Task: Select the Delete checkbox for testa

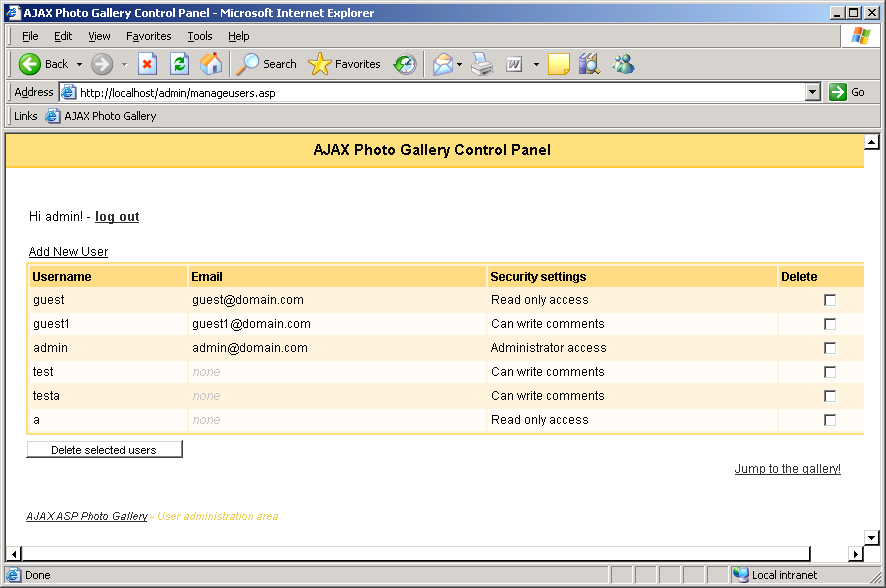Action: 830,396
